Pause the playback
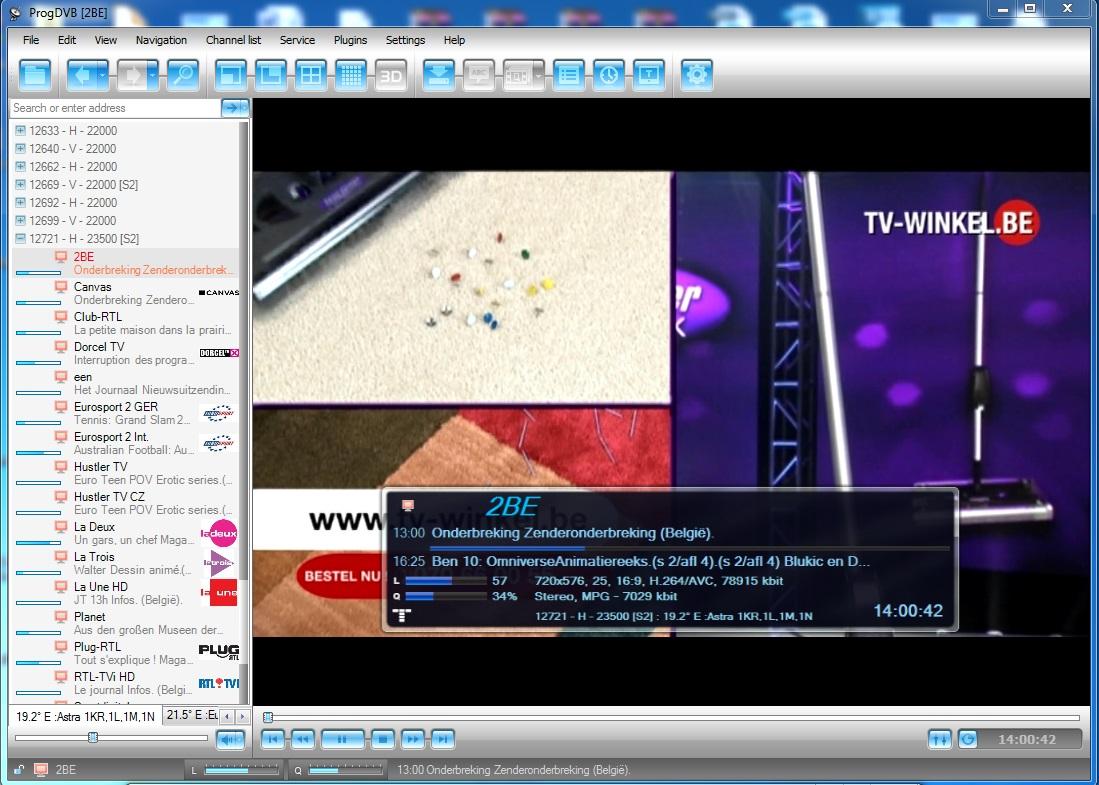Image resolution: width=1099 pixels, height=785 pixels. [x=343, y=739]
